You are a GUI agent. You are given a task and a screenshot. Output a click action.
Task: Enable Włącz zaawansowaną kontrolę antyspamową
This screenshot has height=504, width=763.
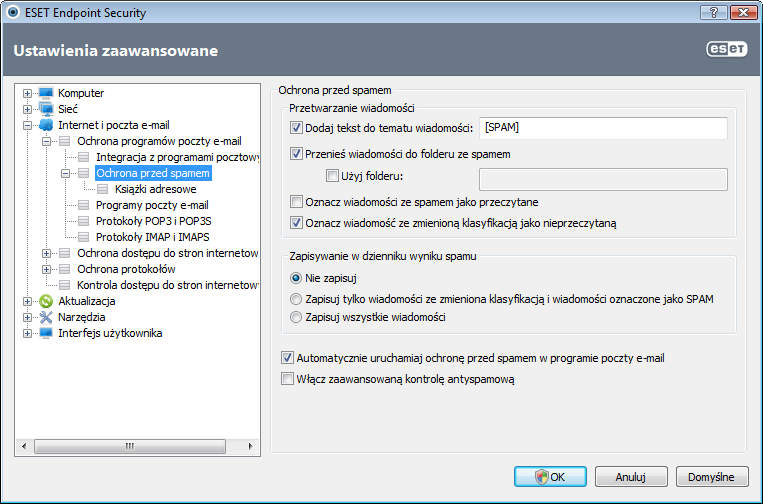[x=287, y=378]
